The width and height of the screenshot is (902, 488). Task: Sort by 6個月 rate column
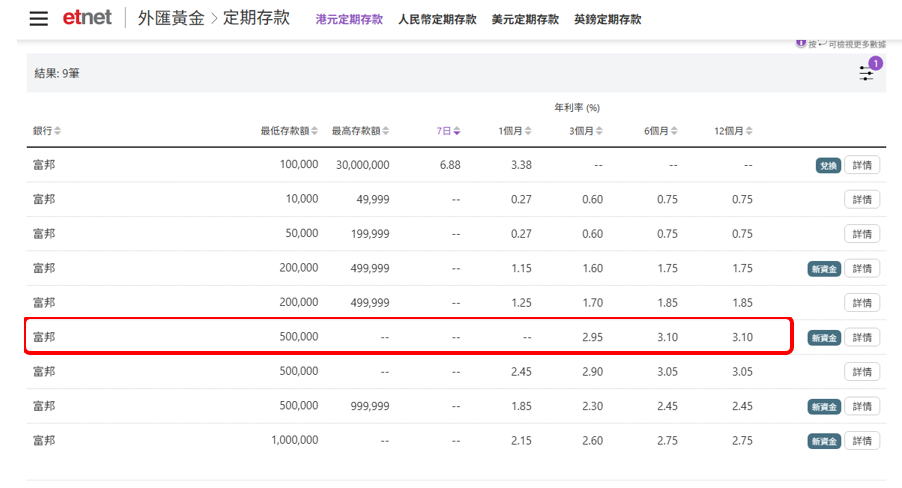click(660, 131)
